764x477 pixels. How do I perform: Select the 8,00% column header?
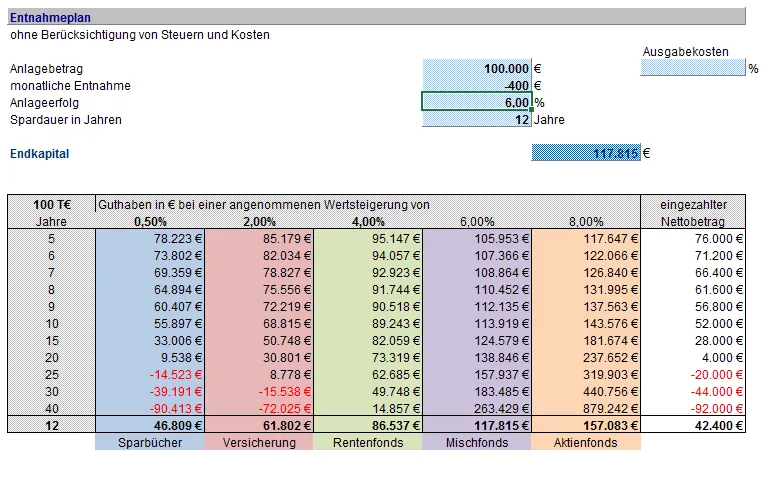(x=586, y=222)
